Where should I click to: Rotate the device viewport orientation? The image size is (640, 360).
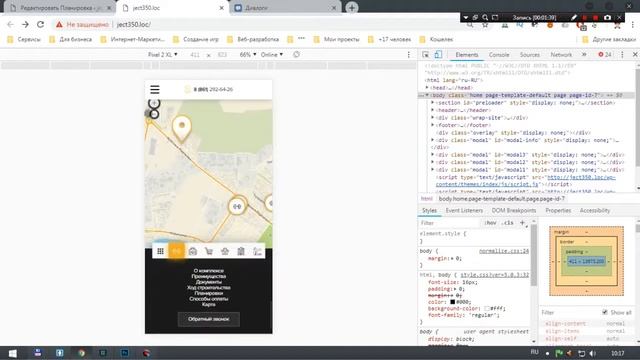296,54
